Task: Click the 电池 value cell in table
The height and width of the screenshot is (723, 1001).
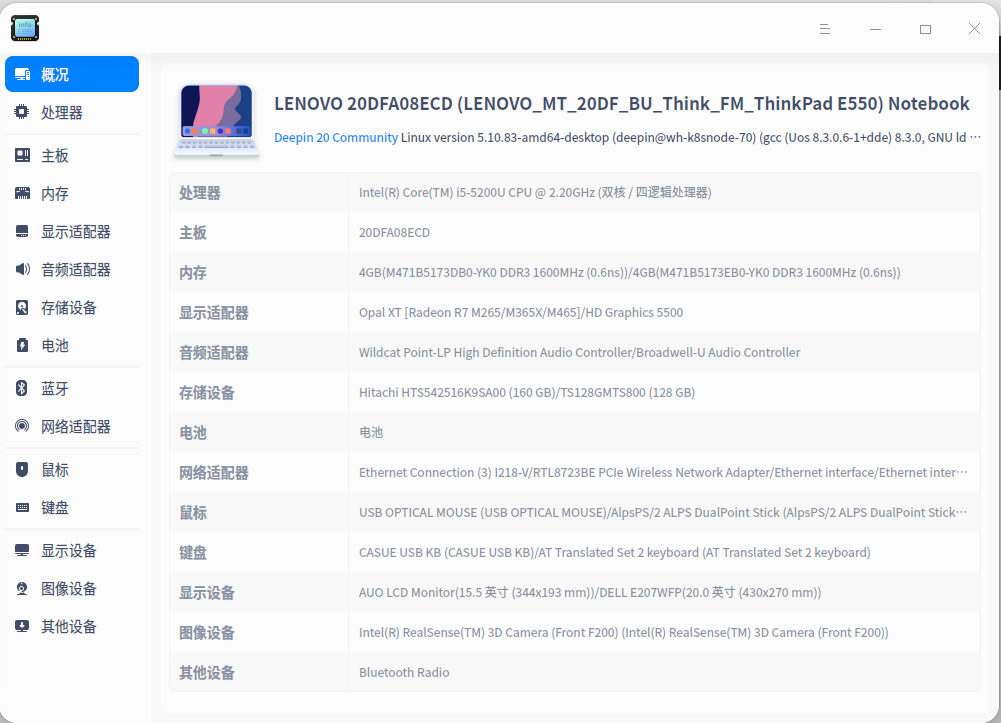Action: tap(371, 432)
